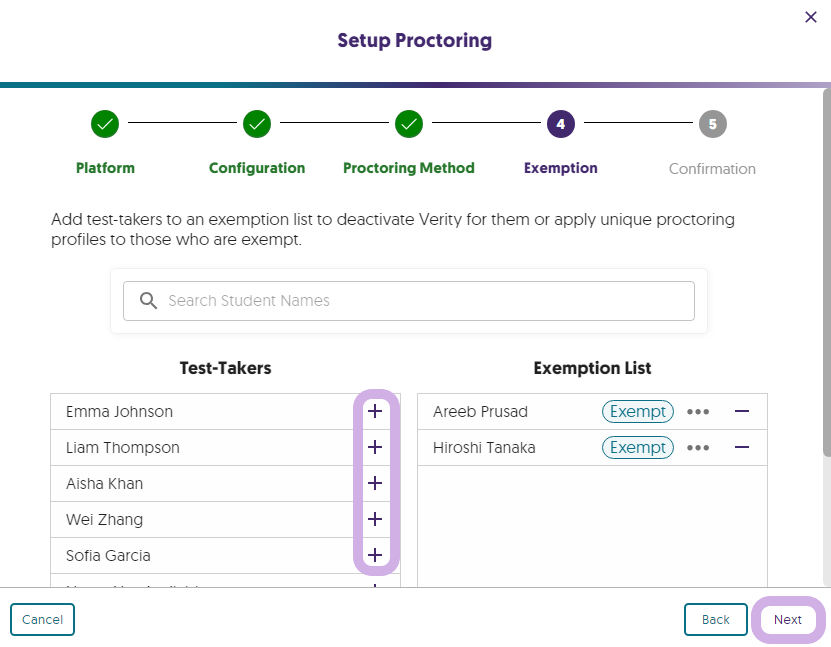
Task: Select step 5 Confirmation
Action: pos(712,125)
